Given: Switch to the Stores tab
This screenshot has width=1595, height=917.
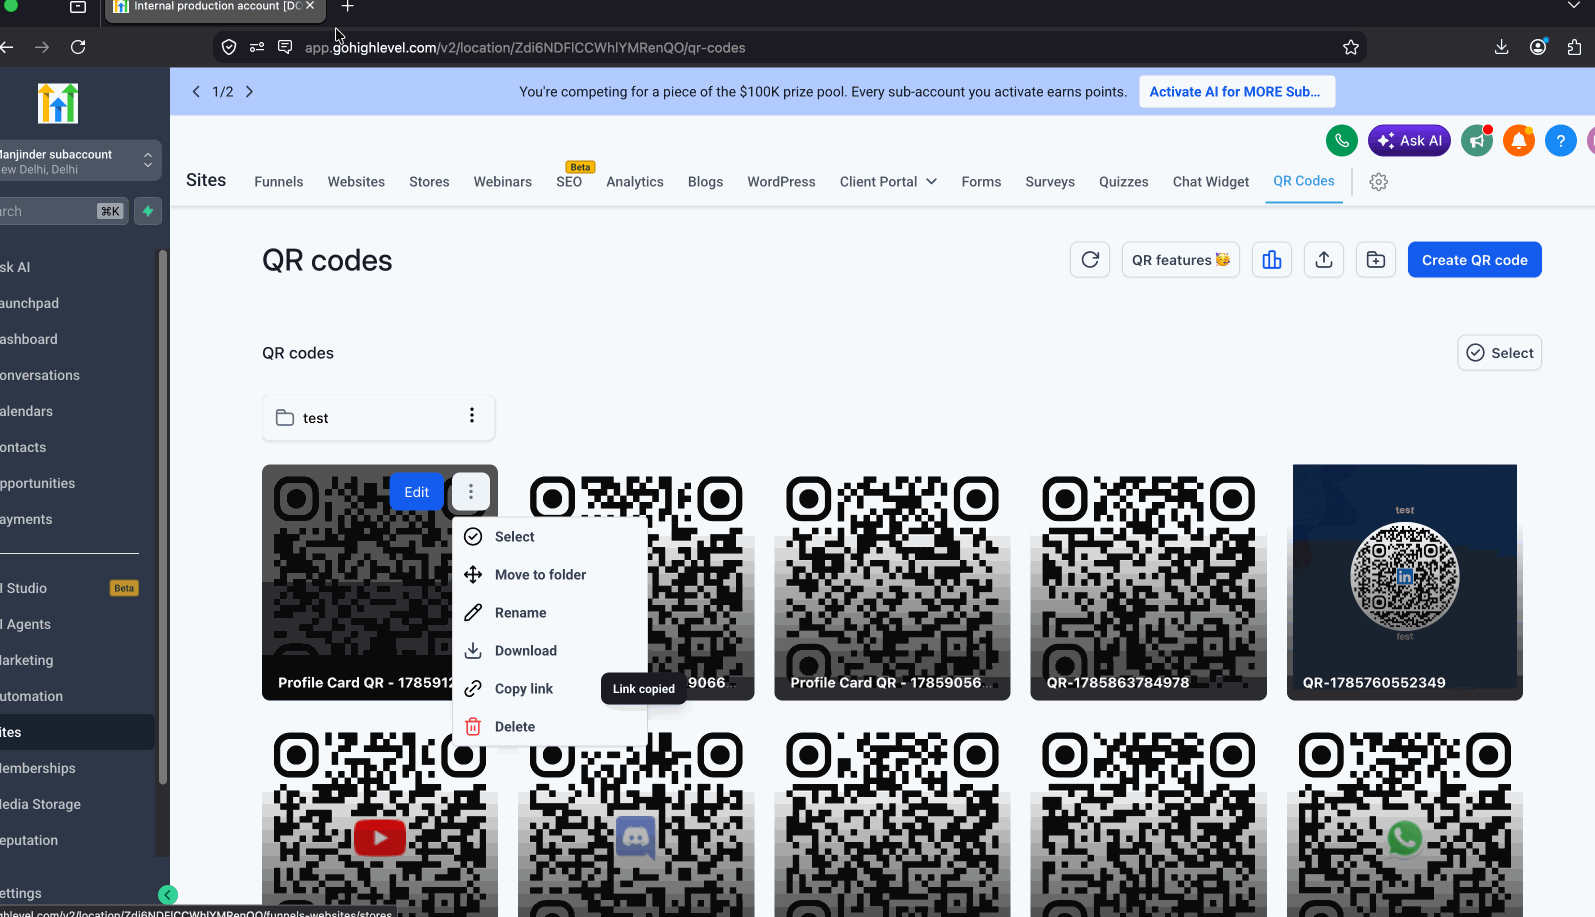Looking at the screenshot, I should [x=429, y=182].
